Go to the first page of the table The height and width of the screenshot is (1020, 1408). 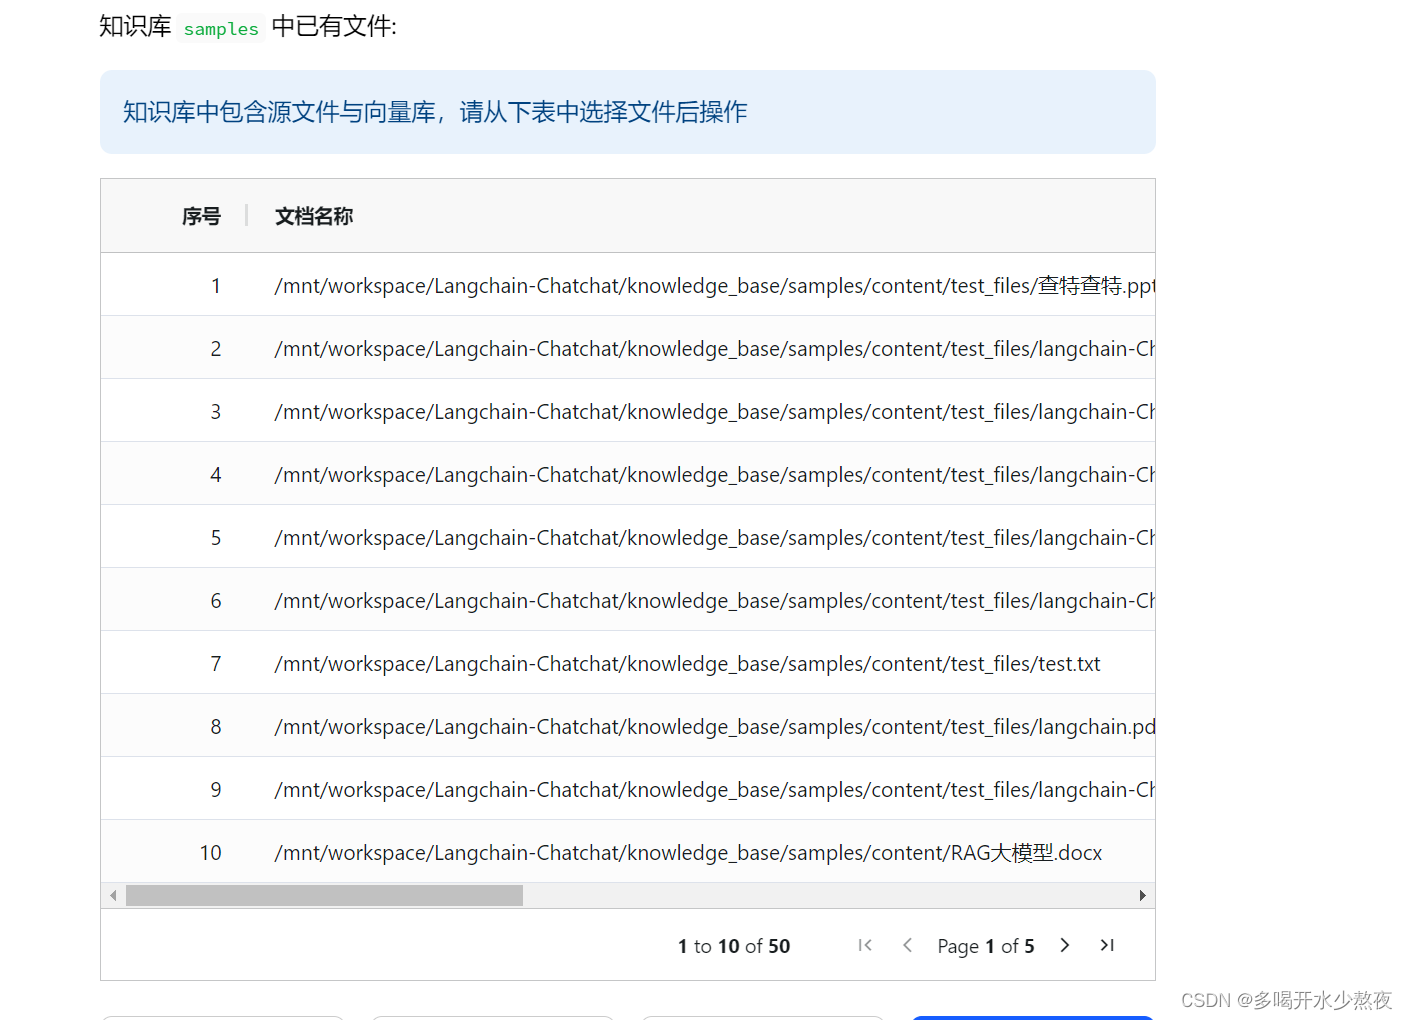(865, 945)
